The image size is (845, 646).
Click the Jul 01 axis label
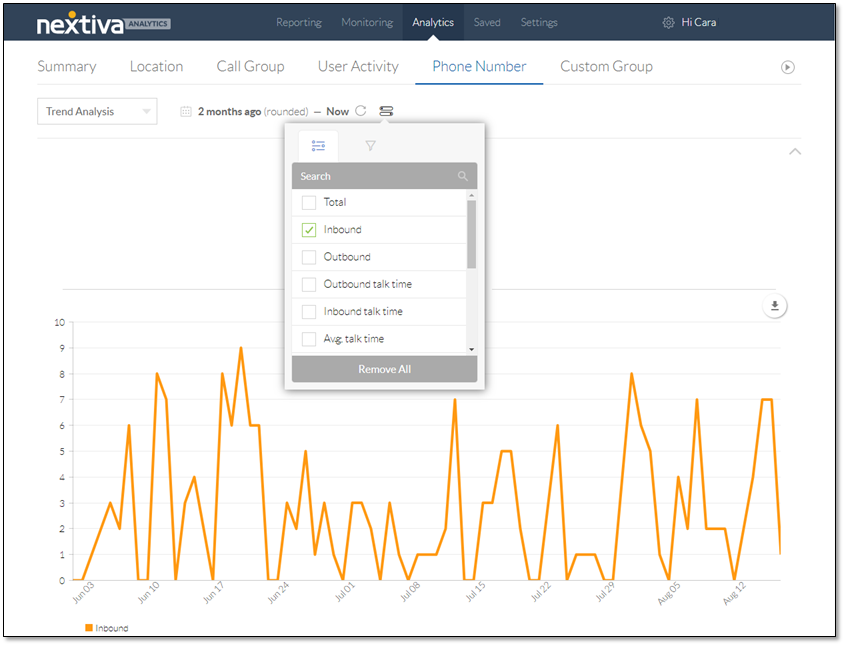point(345,593)
